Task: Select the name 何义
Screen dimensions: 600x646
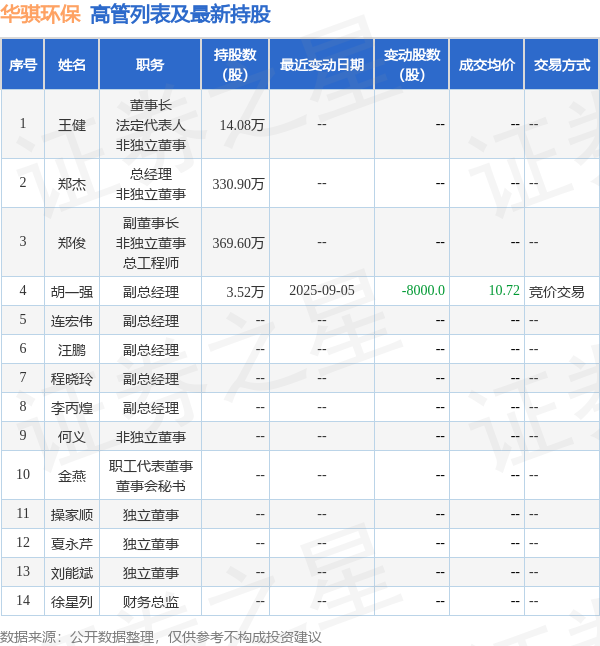Action: click(72, 437)
